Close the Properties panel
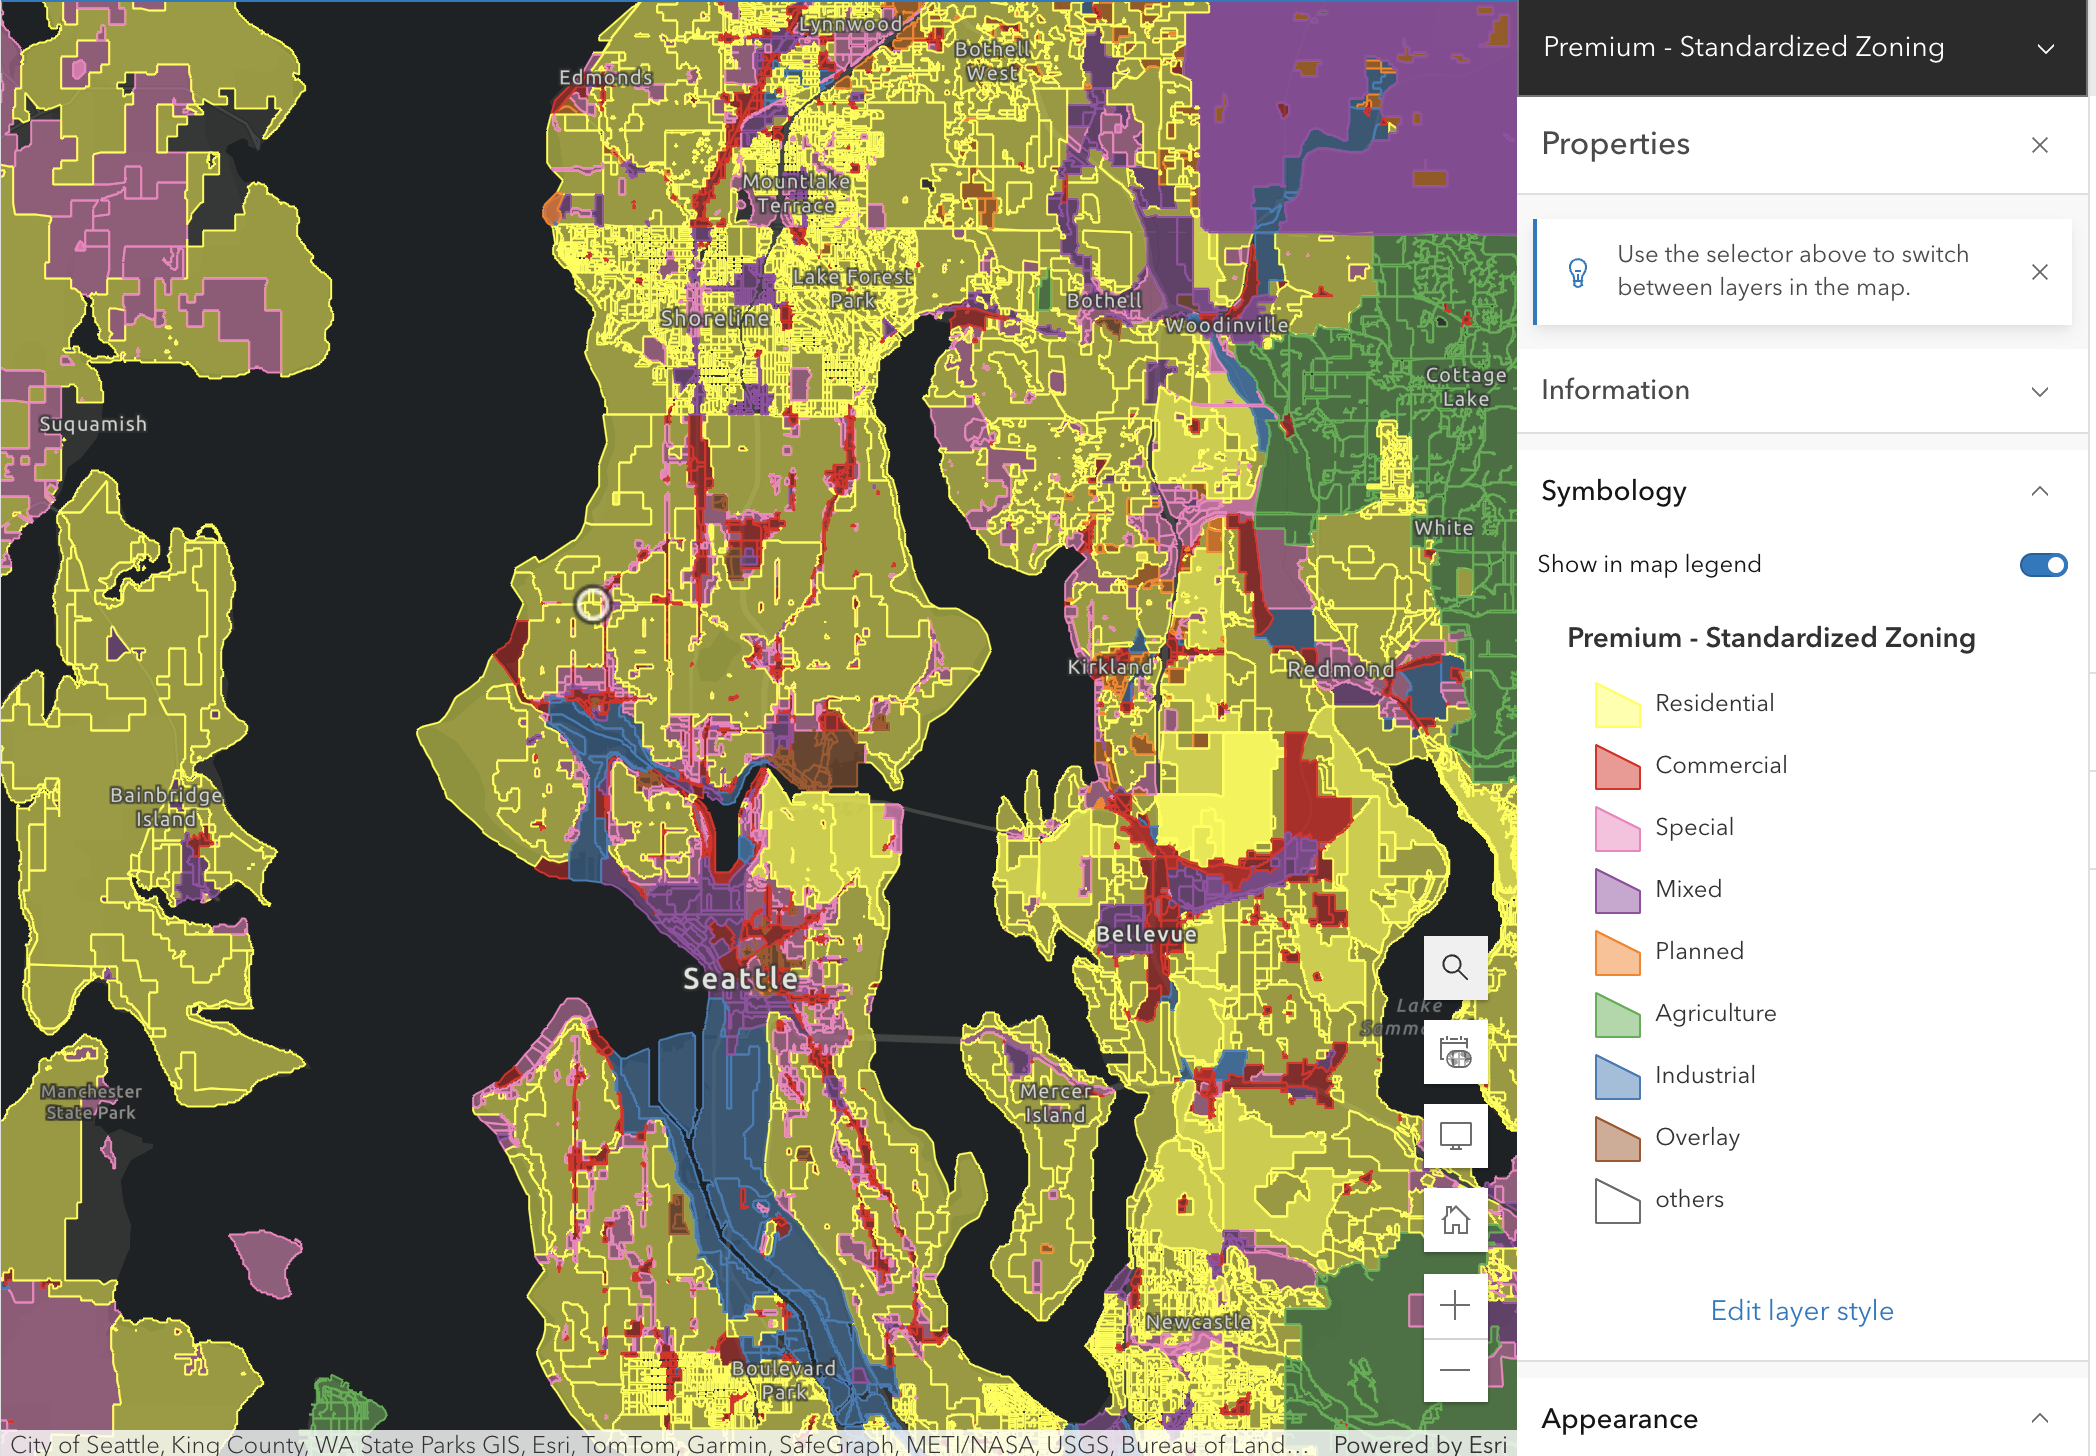The height and width of the screenshot is (1456, 2096). tap(2039, 145)
